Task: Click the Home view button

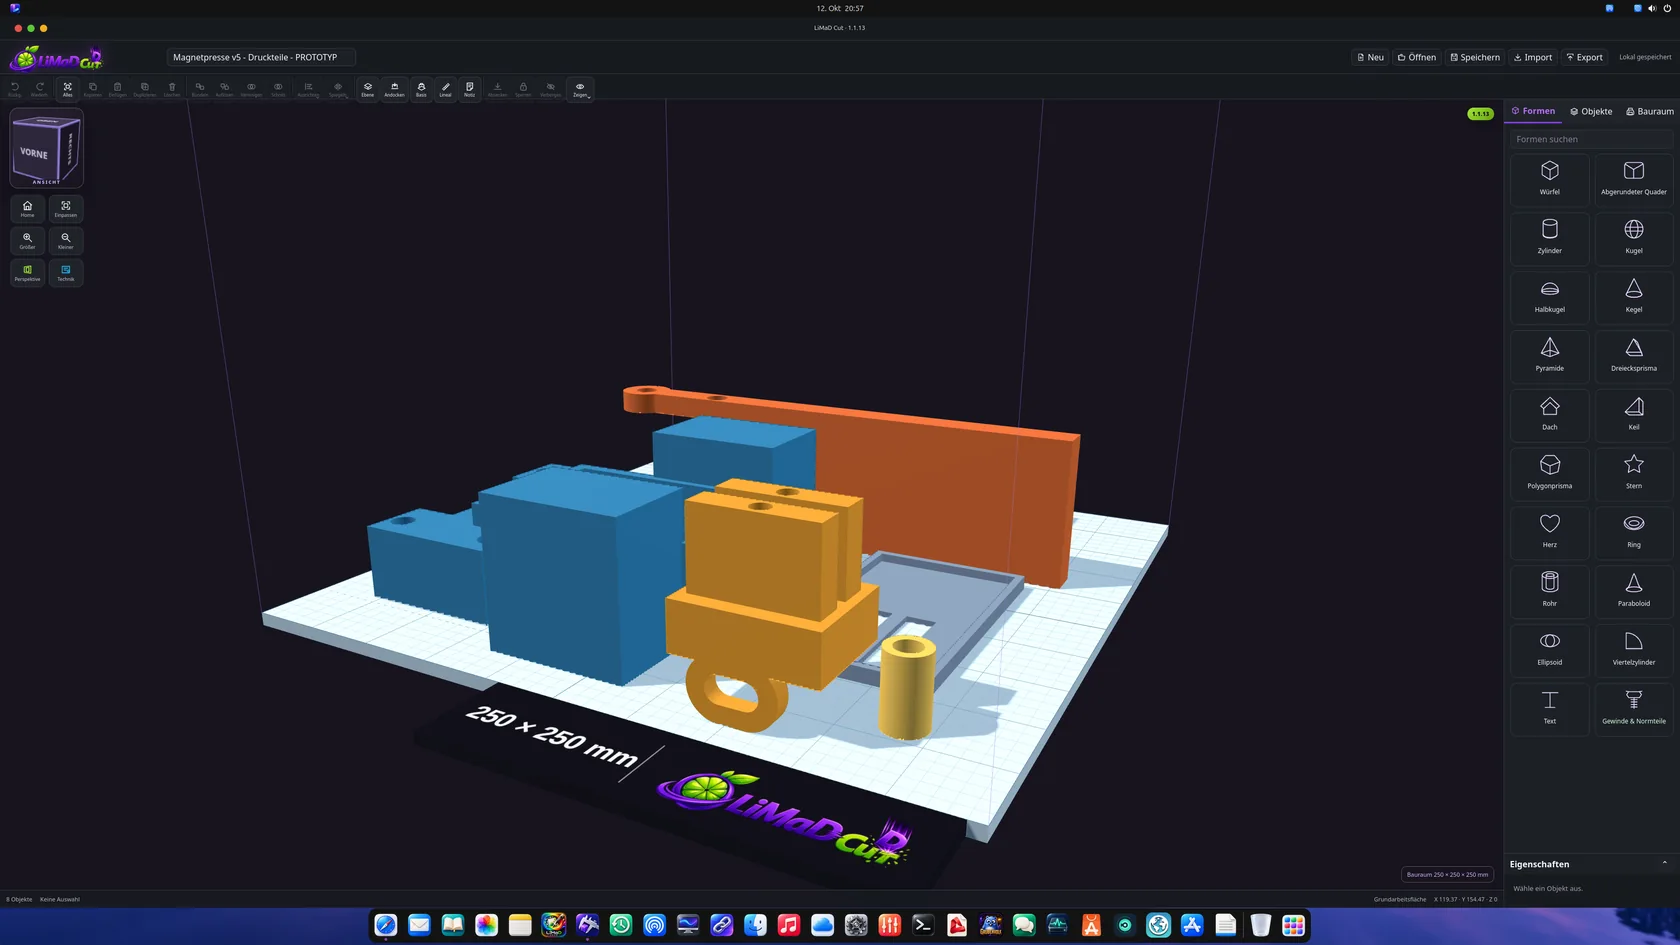Action: pos(27,208)
